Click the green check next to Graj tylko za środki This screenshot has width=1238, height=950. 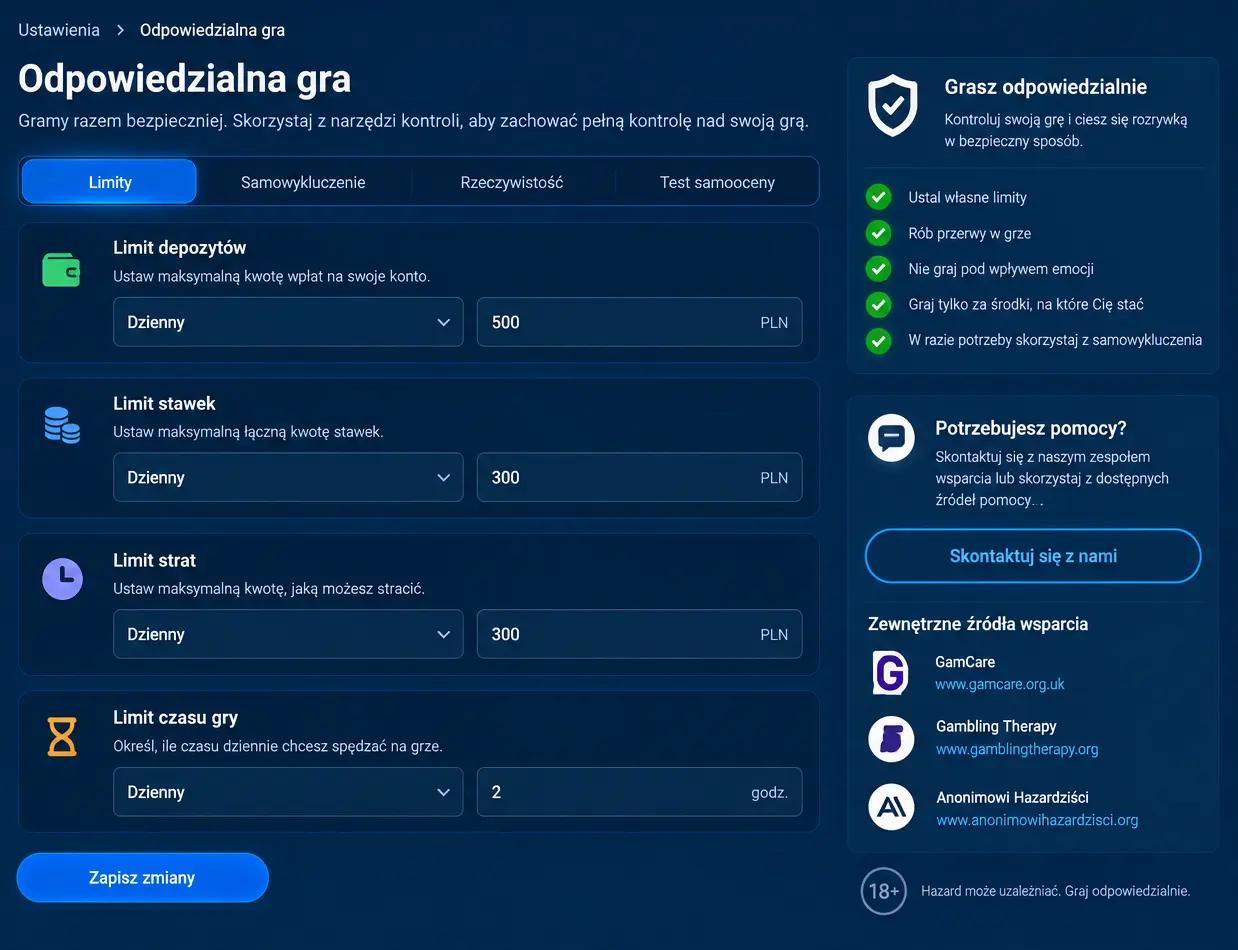(878, 304)
